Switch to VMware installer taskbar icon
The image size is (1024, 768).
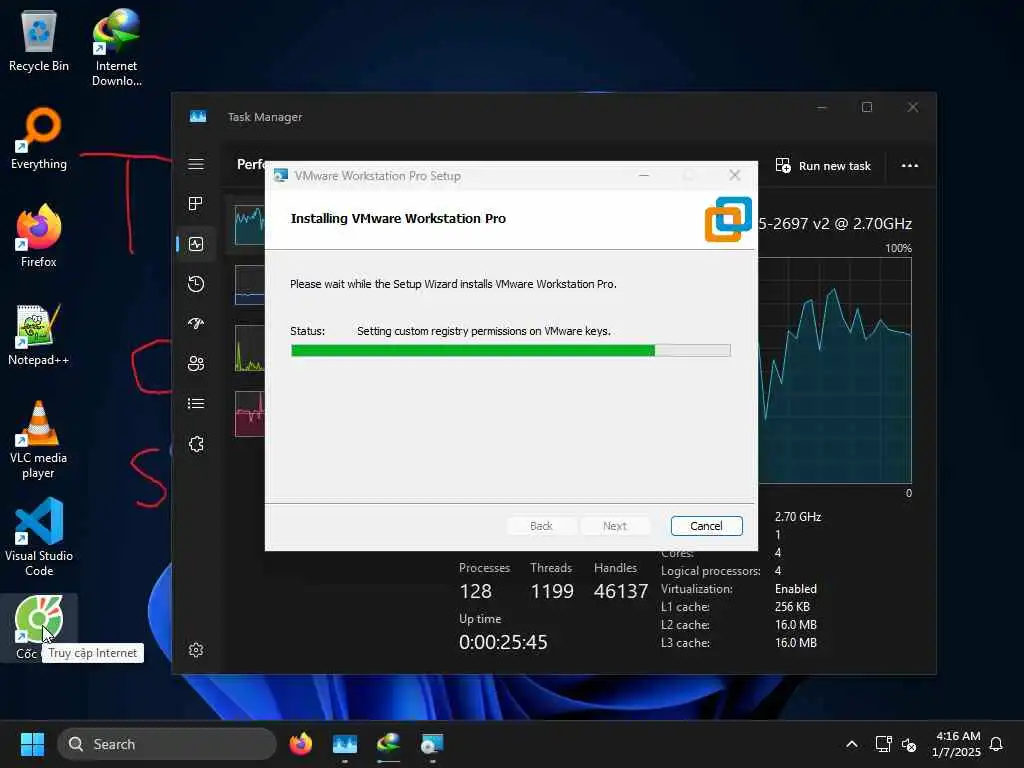coord(432,744)
